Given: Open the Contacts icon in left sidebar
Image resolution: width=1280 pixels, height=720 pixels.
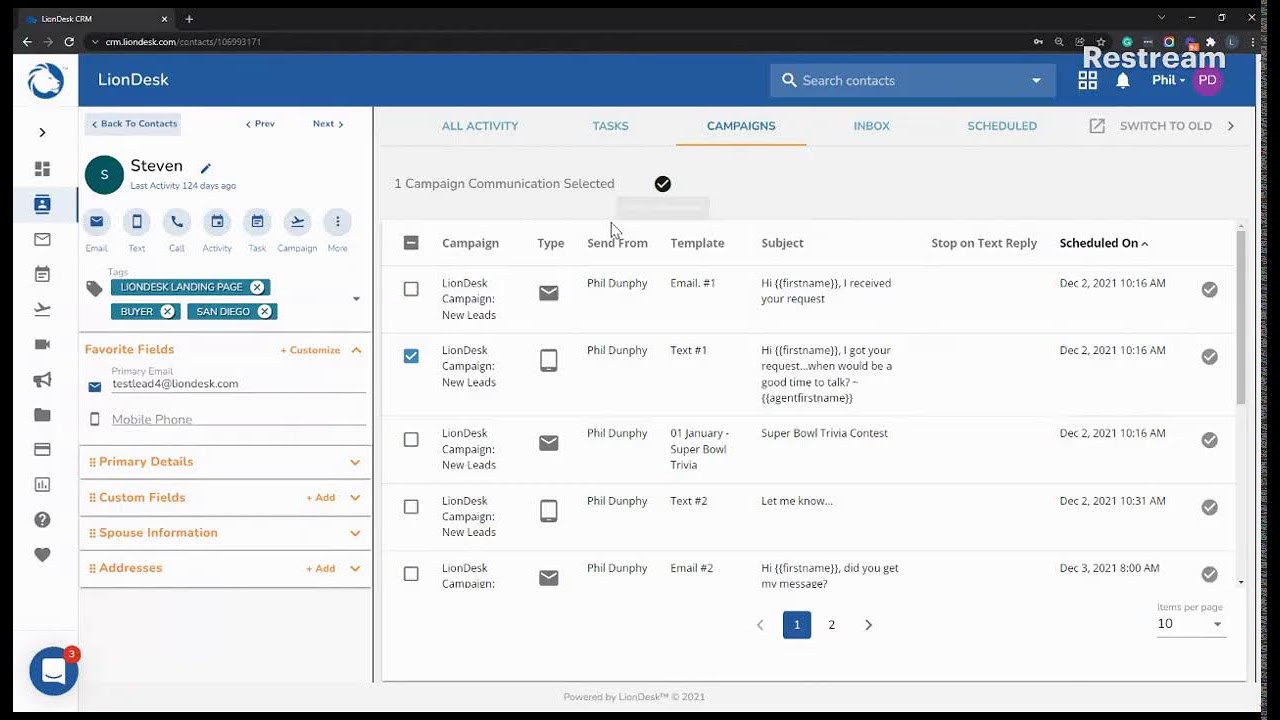Looking at the screenshot, I should click(x=42, y=205).
